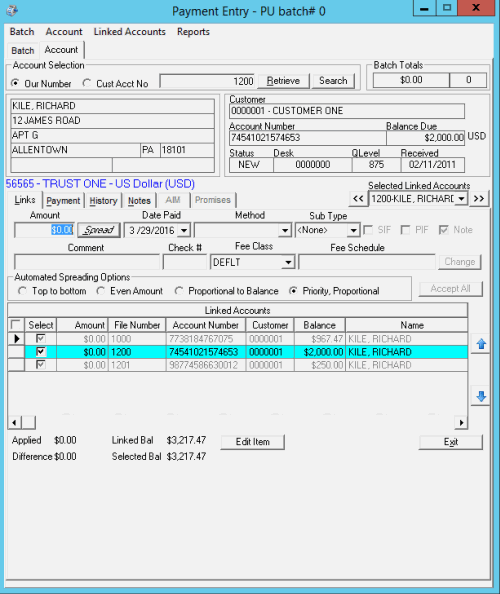The width and height of the screenshot is (500, 594).
Task: Click the Amount input field
Action: pyautogui.click(x=44, y=230)
